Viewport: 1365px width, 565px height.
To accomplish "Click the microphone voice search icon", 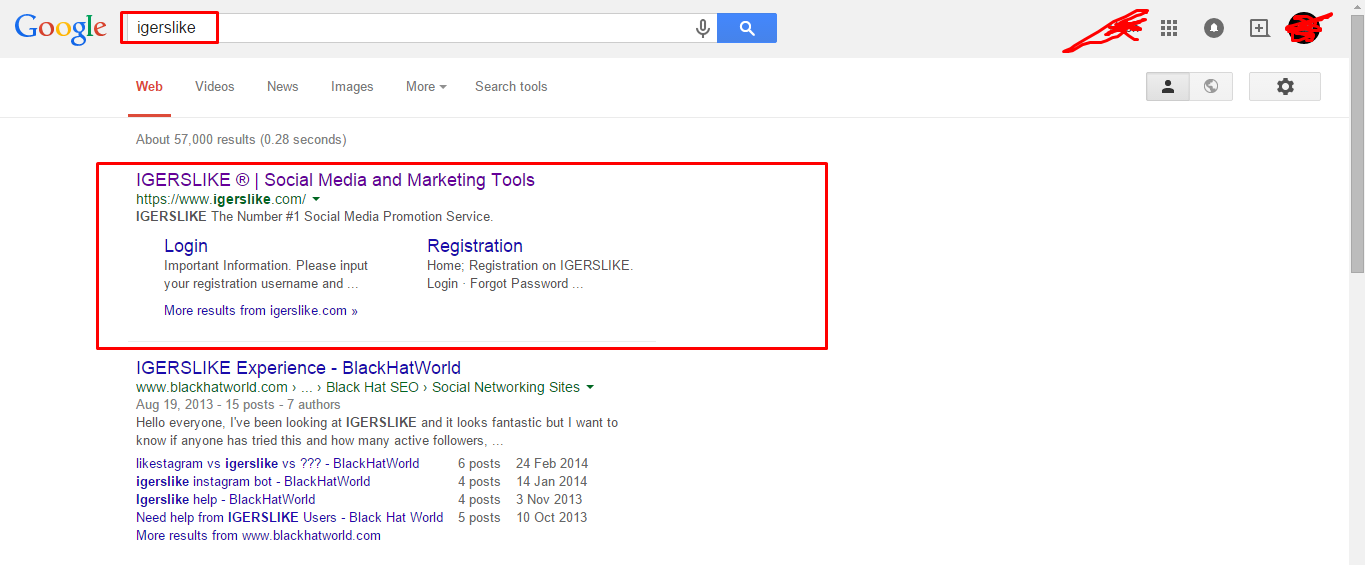I will click(703, 28).
